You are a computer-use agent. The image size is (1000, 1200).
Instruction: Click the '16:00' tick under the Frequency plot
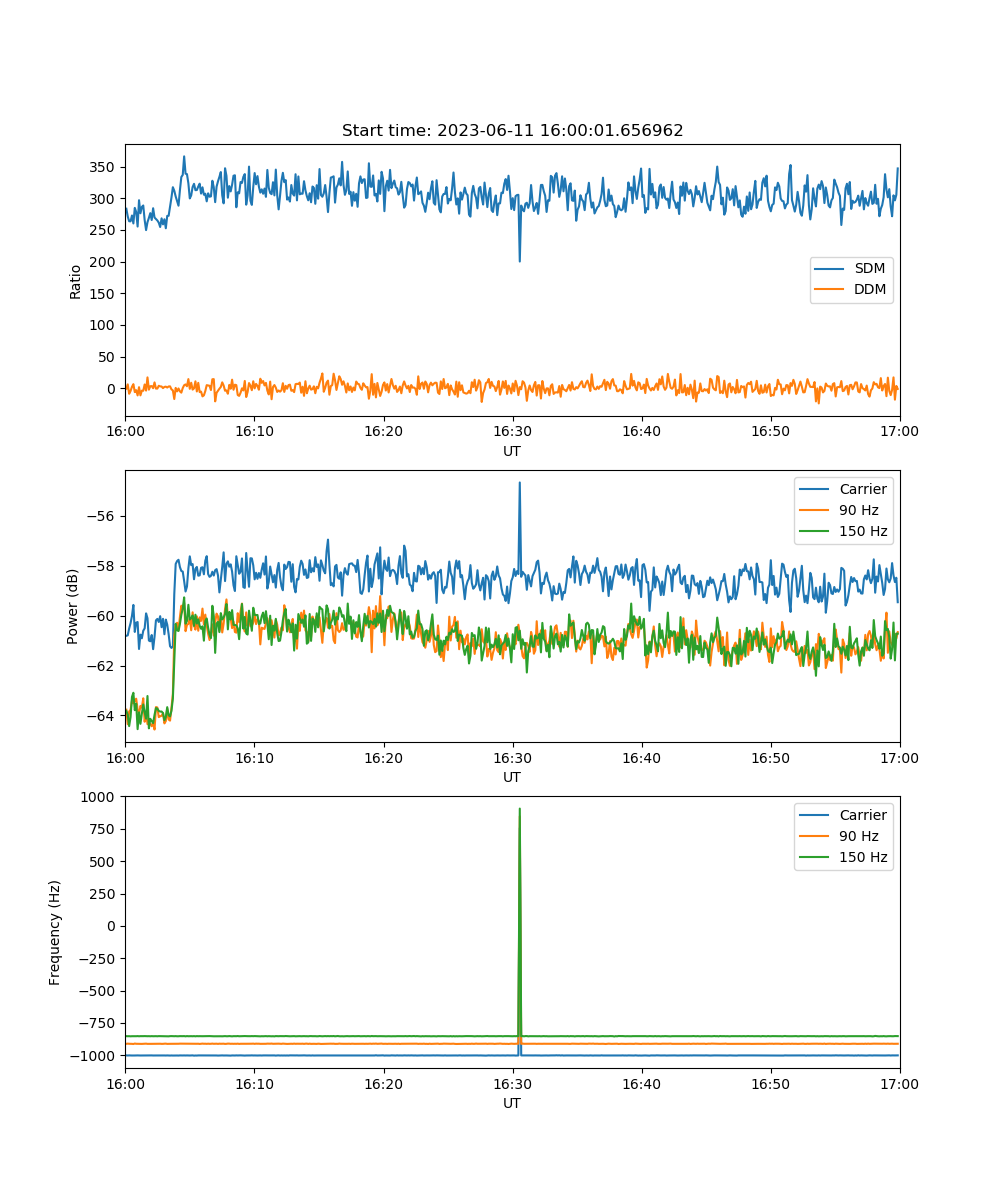(125, 1083)
